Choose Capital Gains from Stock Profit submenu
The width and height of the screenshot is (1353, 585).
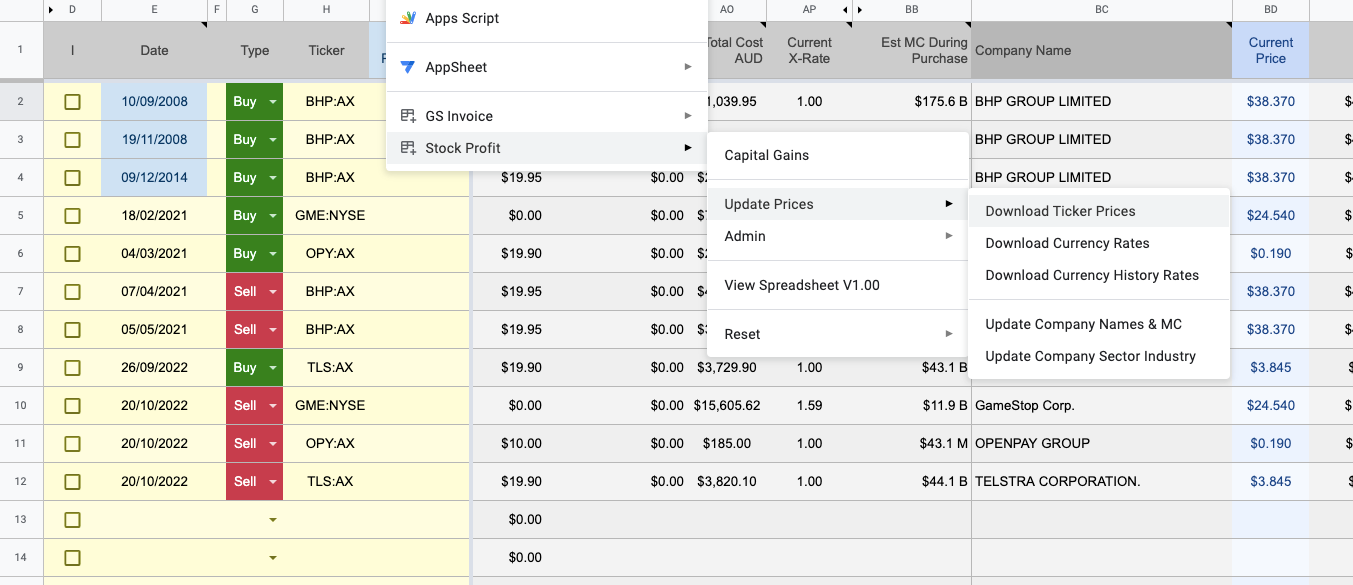(766, 155)
